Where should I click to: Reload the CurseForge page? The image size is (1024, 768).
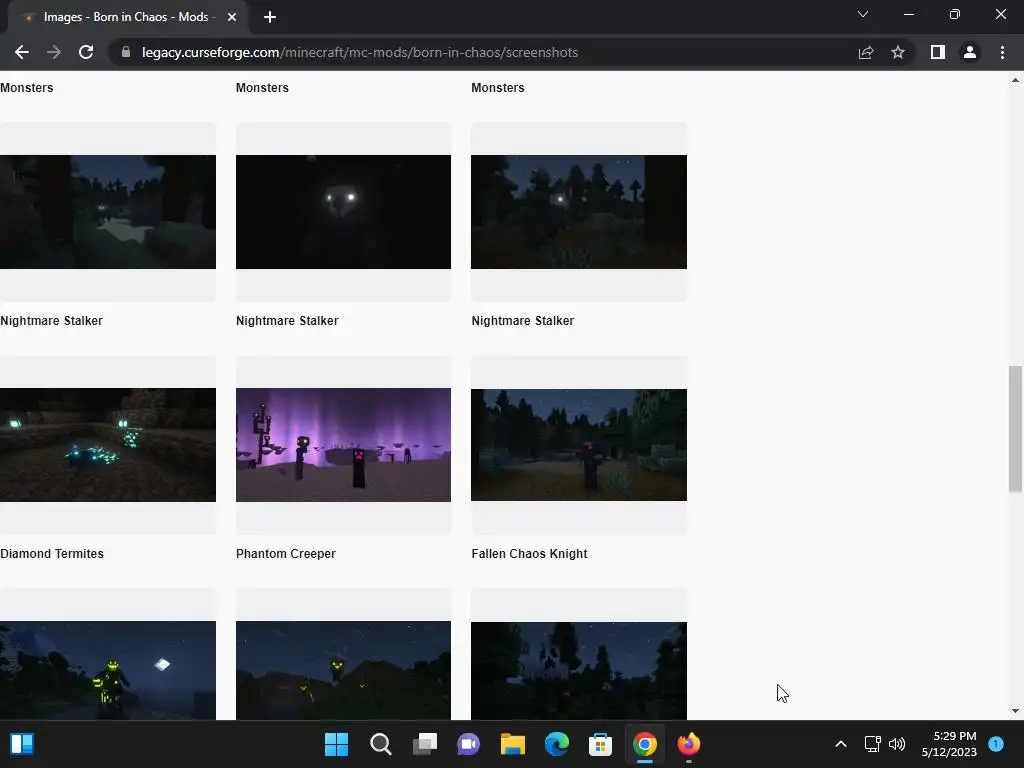86,52
